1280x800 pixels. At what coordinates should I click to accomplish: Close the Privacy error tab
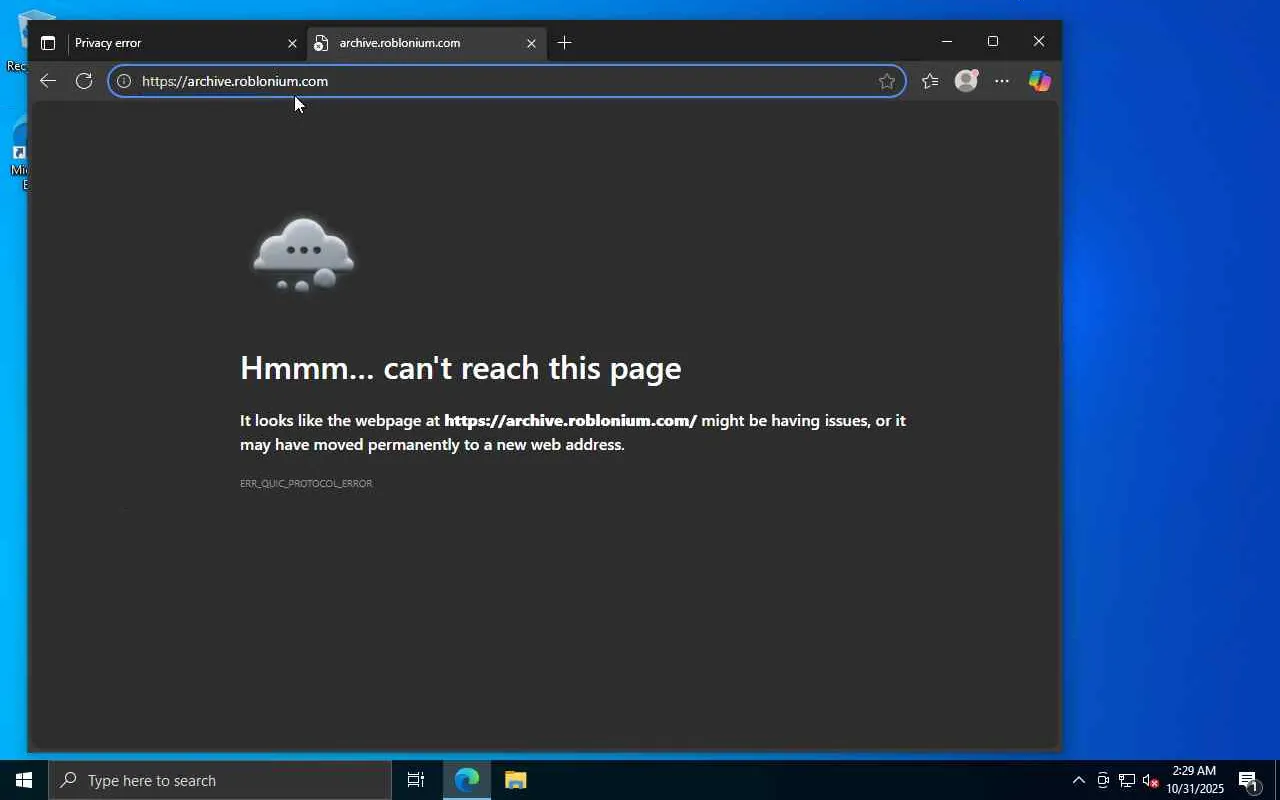click(x=292, y=43)
